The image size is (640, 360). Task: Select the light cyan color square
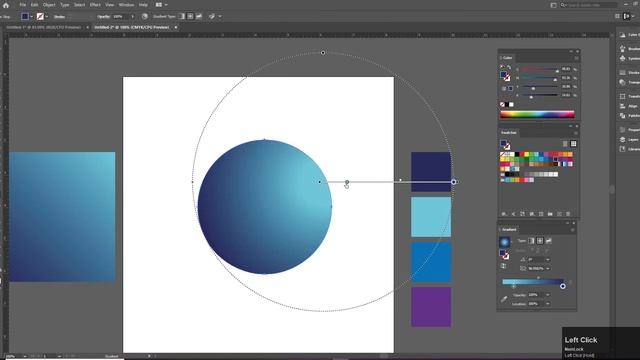point(431,217)
